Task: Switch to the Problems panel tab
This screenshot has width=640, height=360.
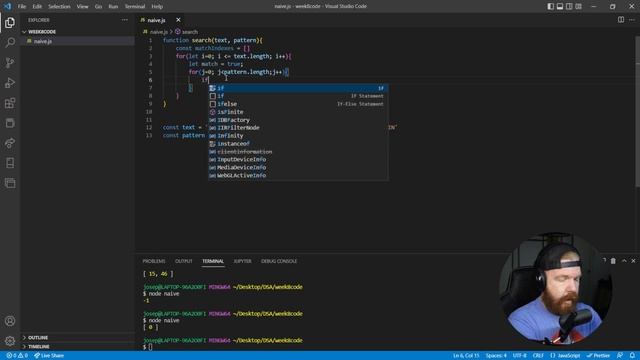Action: pyautogui.click(x=154, y=261)
